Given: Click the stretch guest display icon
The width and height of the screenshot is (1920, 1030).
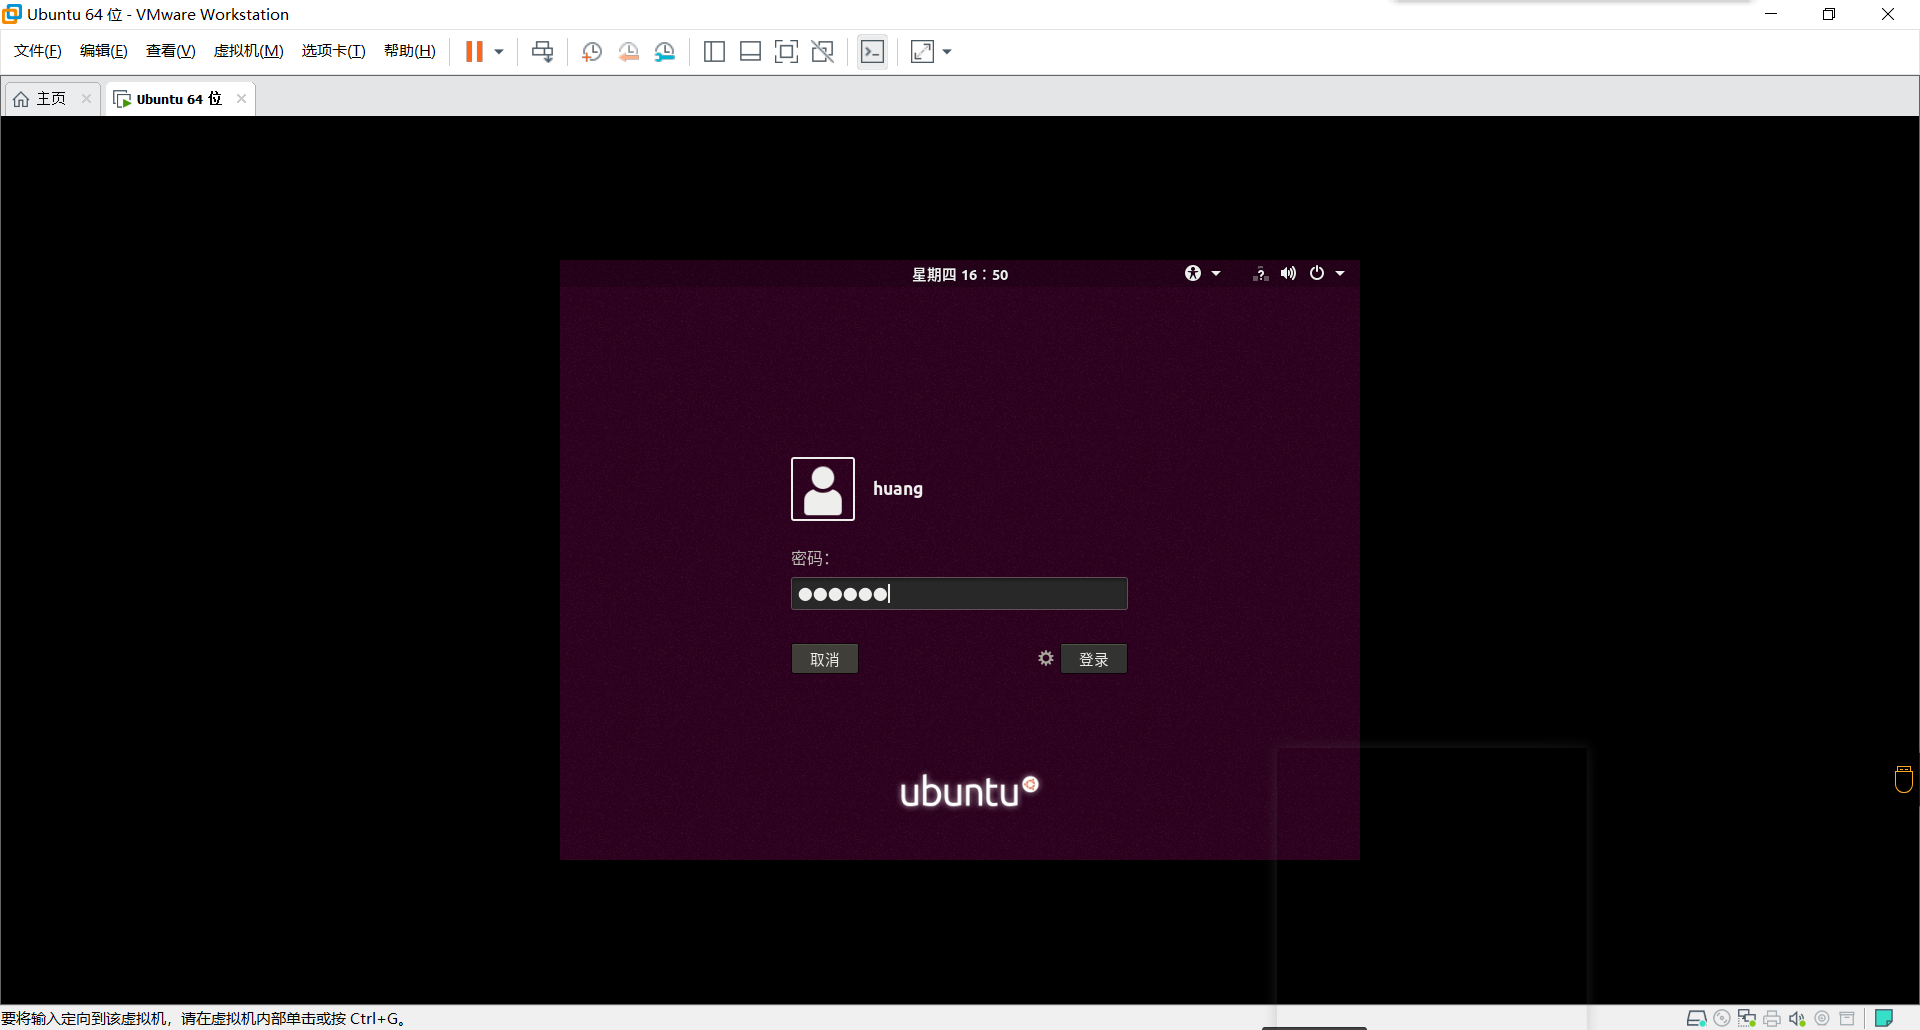Looking at the screenshot, I should click(x=922, y=52).
